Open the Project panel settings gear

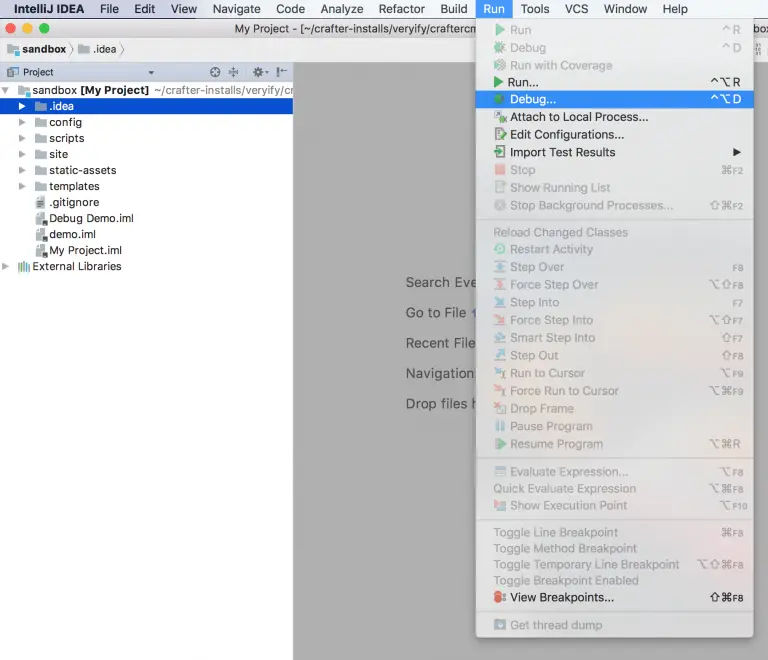pos(258,72)
